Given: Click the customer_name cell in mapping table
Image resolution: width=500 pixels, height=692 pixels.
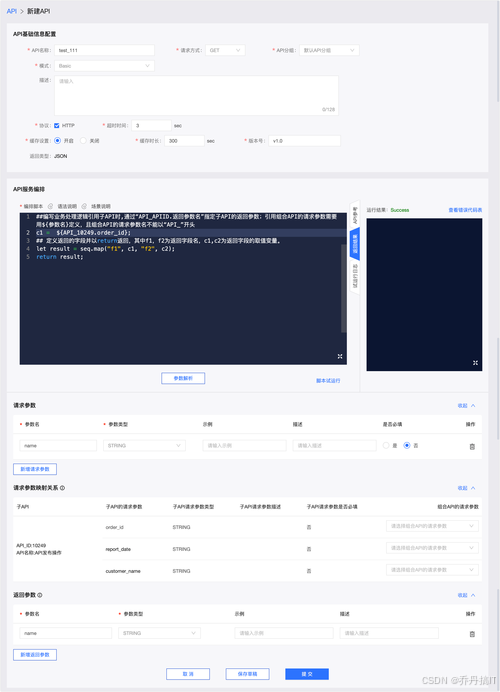Looking at the screenshot, I should (123, 571).
